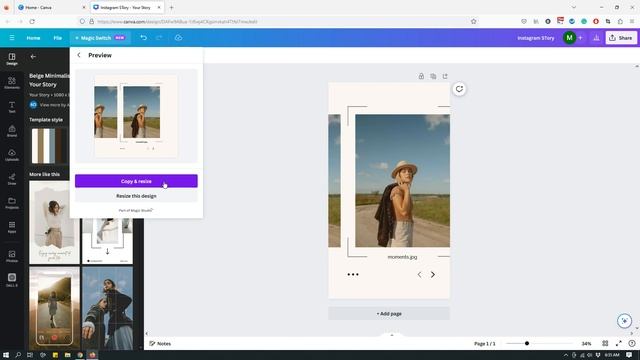Open the Apps panel
640x360 pixels.
point(12,227)
